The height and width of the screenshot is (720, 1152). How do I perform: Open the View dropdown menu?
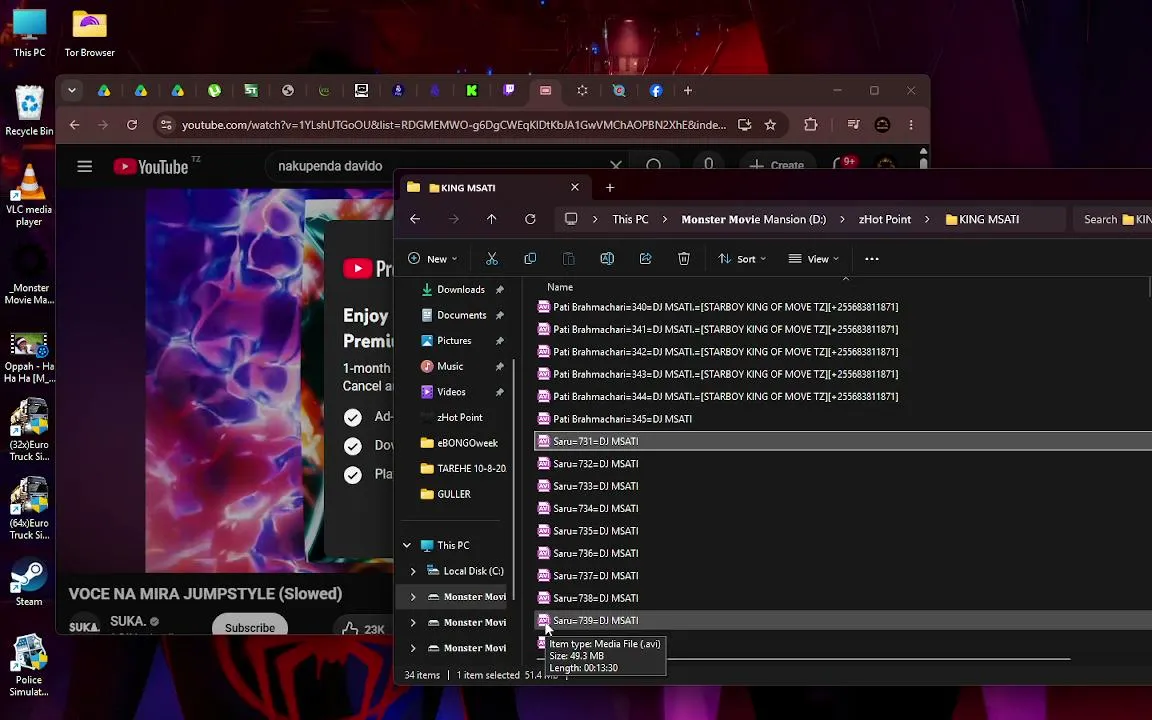pyautogui.click(x=813, y=259)
